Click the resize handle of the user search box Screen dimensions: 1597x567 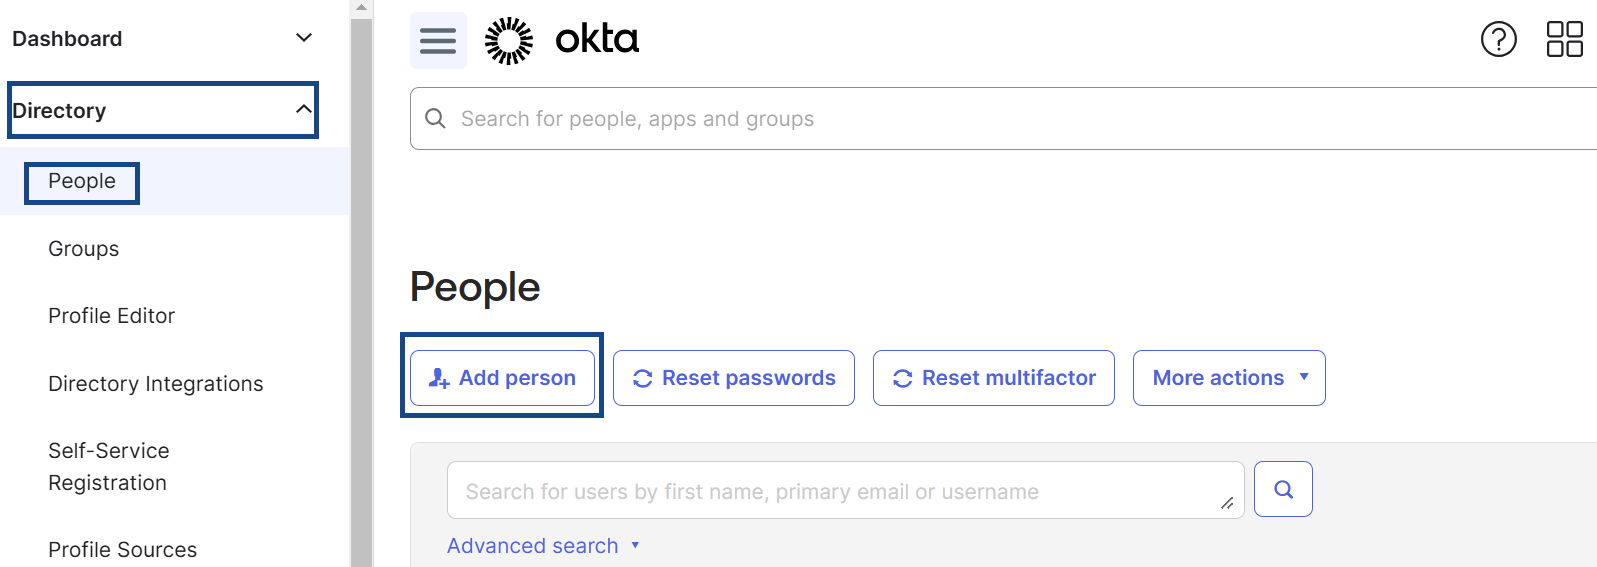click(x=1227, y=503)
